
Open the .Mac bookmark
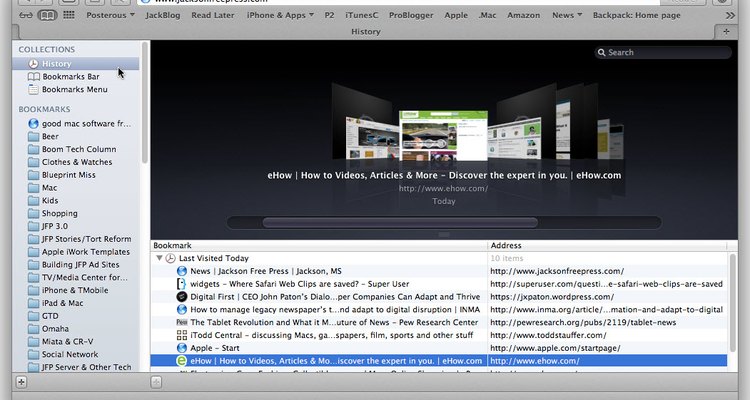(x=487, y=15)
